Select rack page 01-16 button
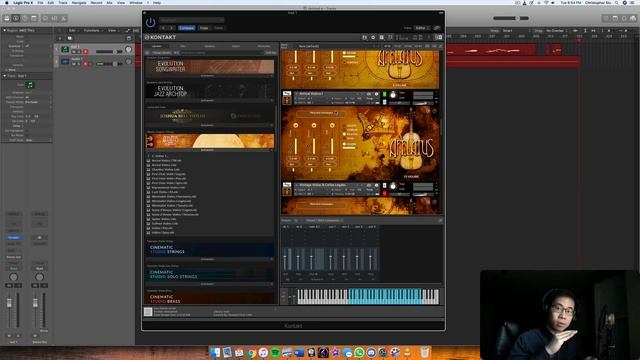The width and height of the screenshot is (640, 360). pos(387,46)
